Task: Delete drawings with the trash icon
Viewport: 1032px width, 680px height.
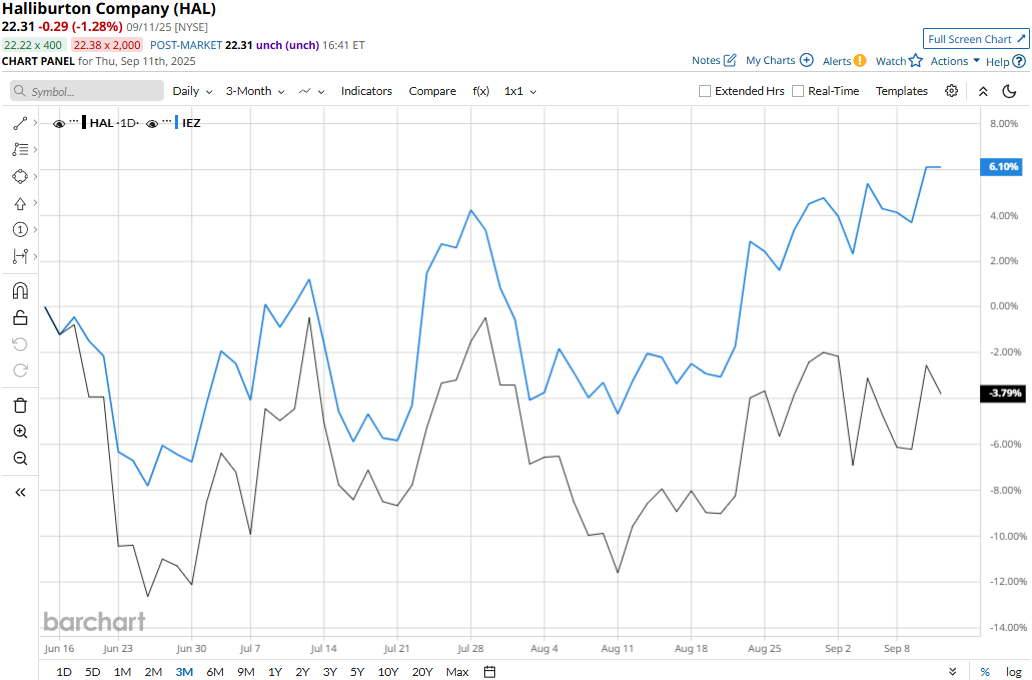Action: (x=20, y=405)
